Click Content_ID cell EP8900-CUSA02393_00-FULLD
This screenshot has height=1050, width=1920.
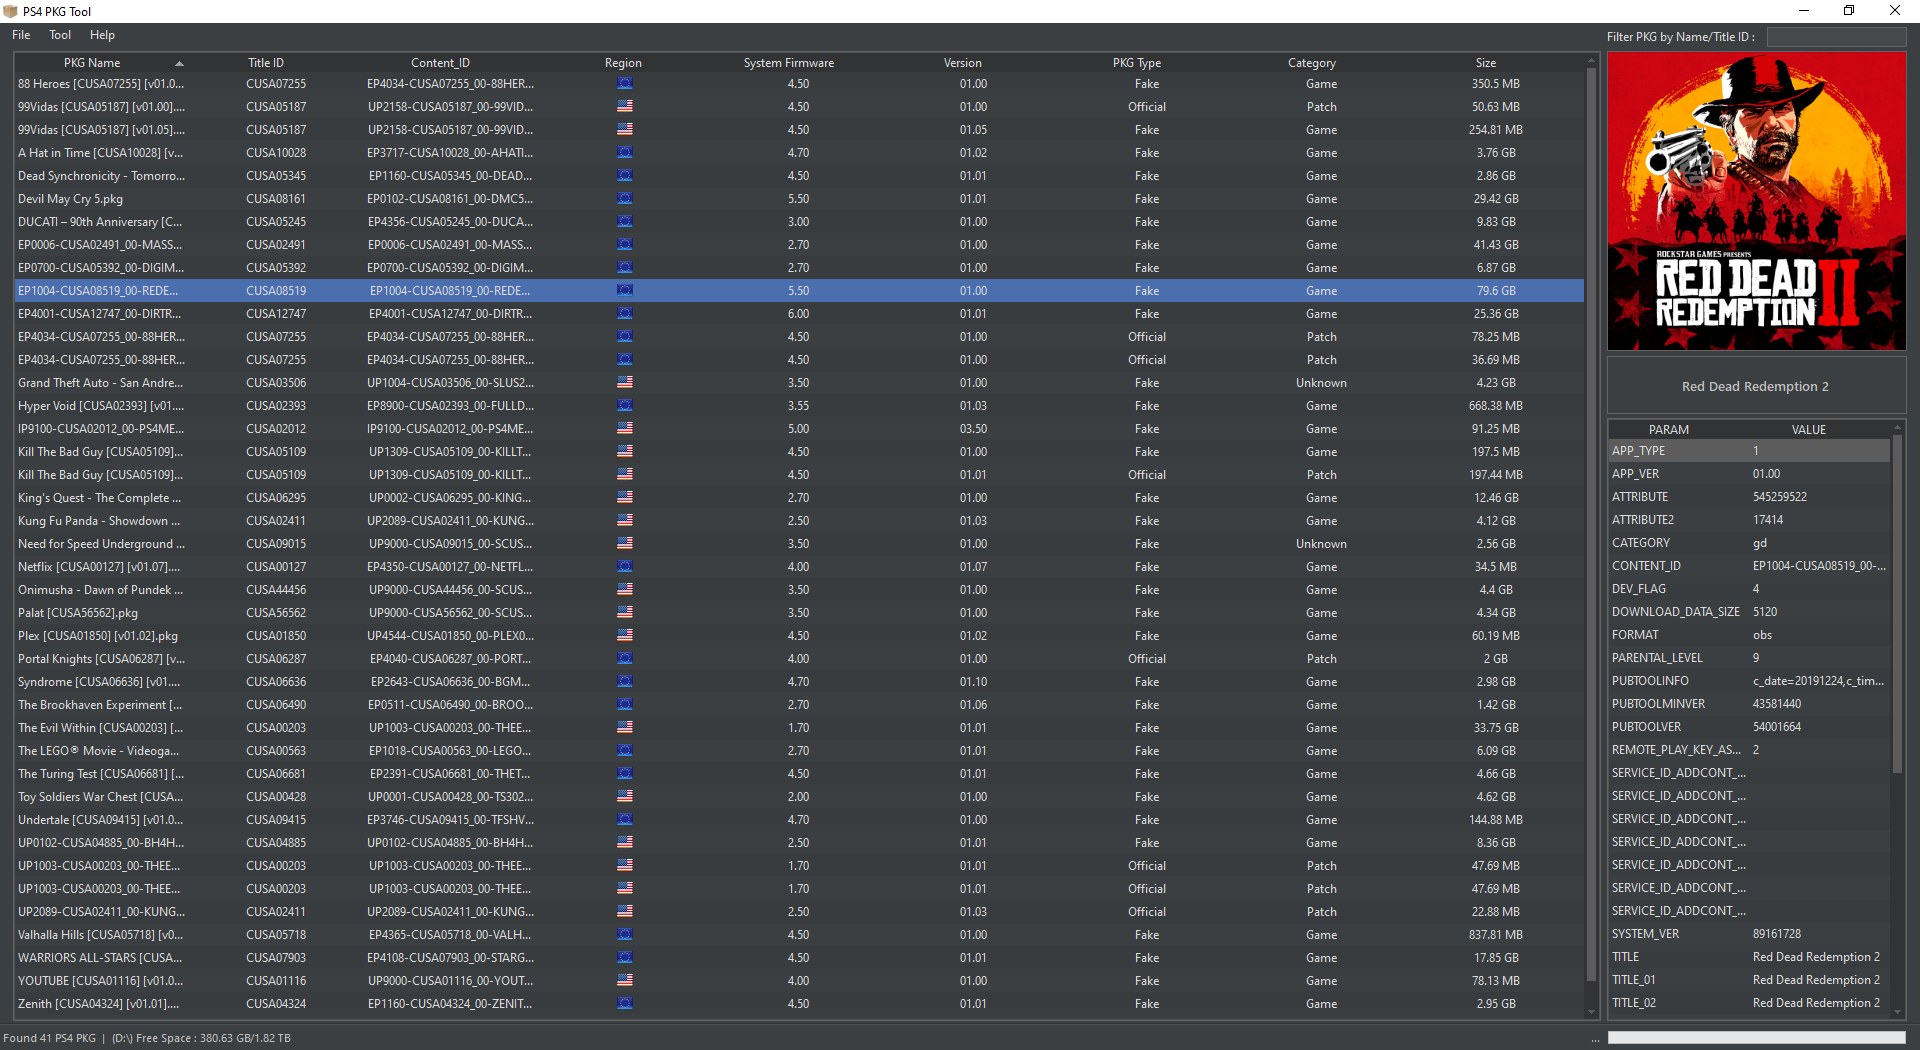(450, 406)
